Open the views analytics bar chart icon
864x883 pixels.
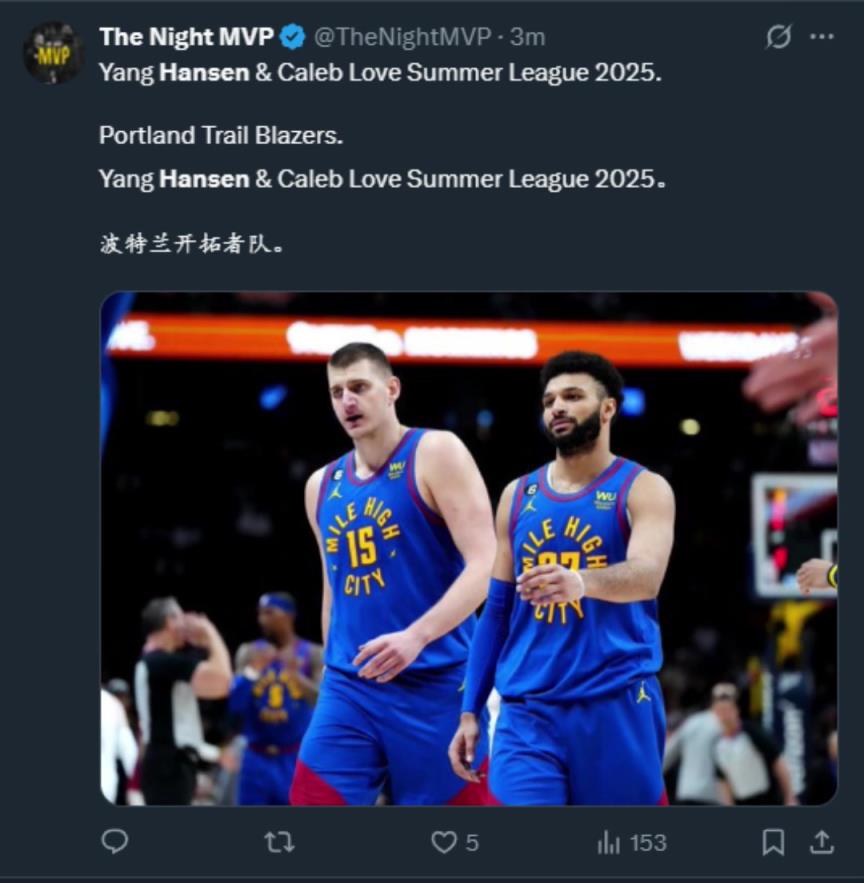tap(608, 843)
